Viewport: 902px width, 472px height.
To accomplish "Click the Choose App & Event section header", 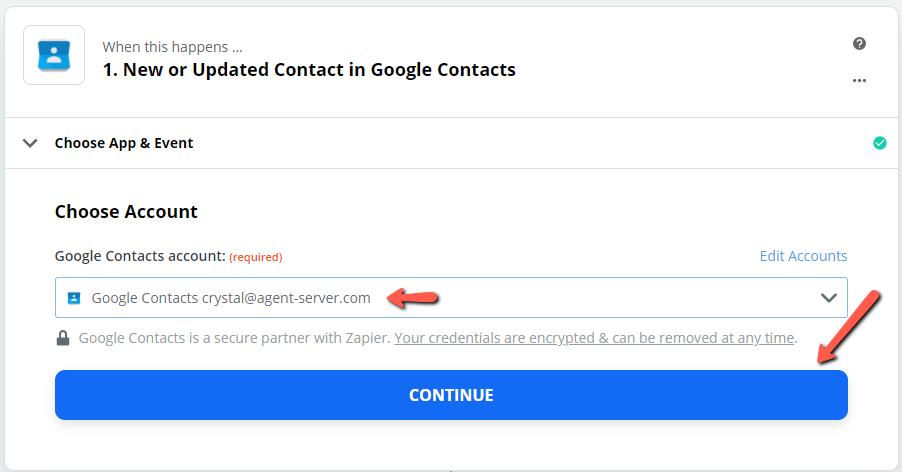I will point(124,143).
